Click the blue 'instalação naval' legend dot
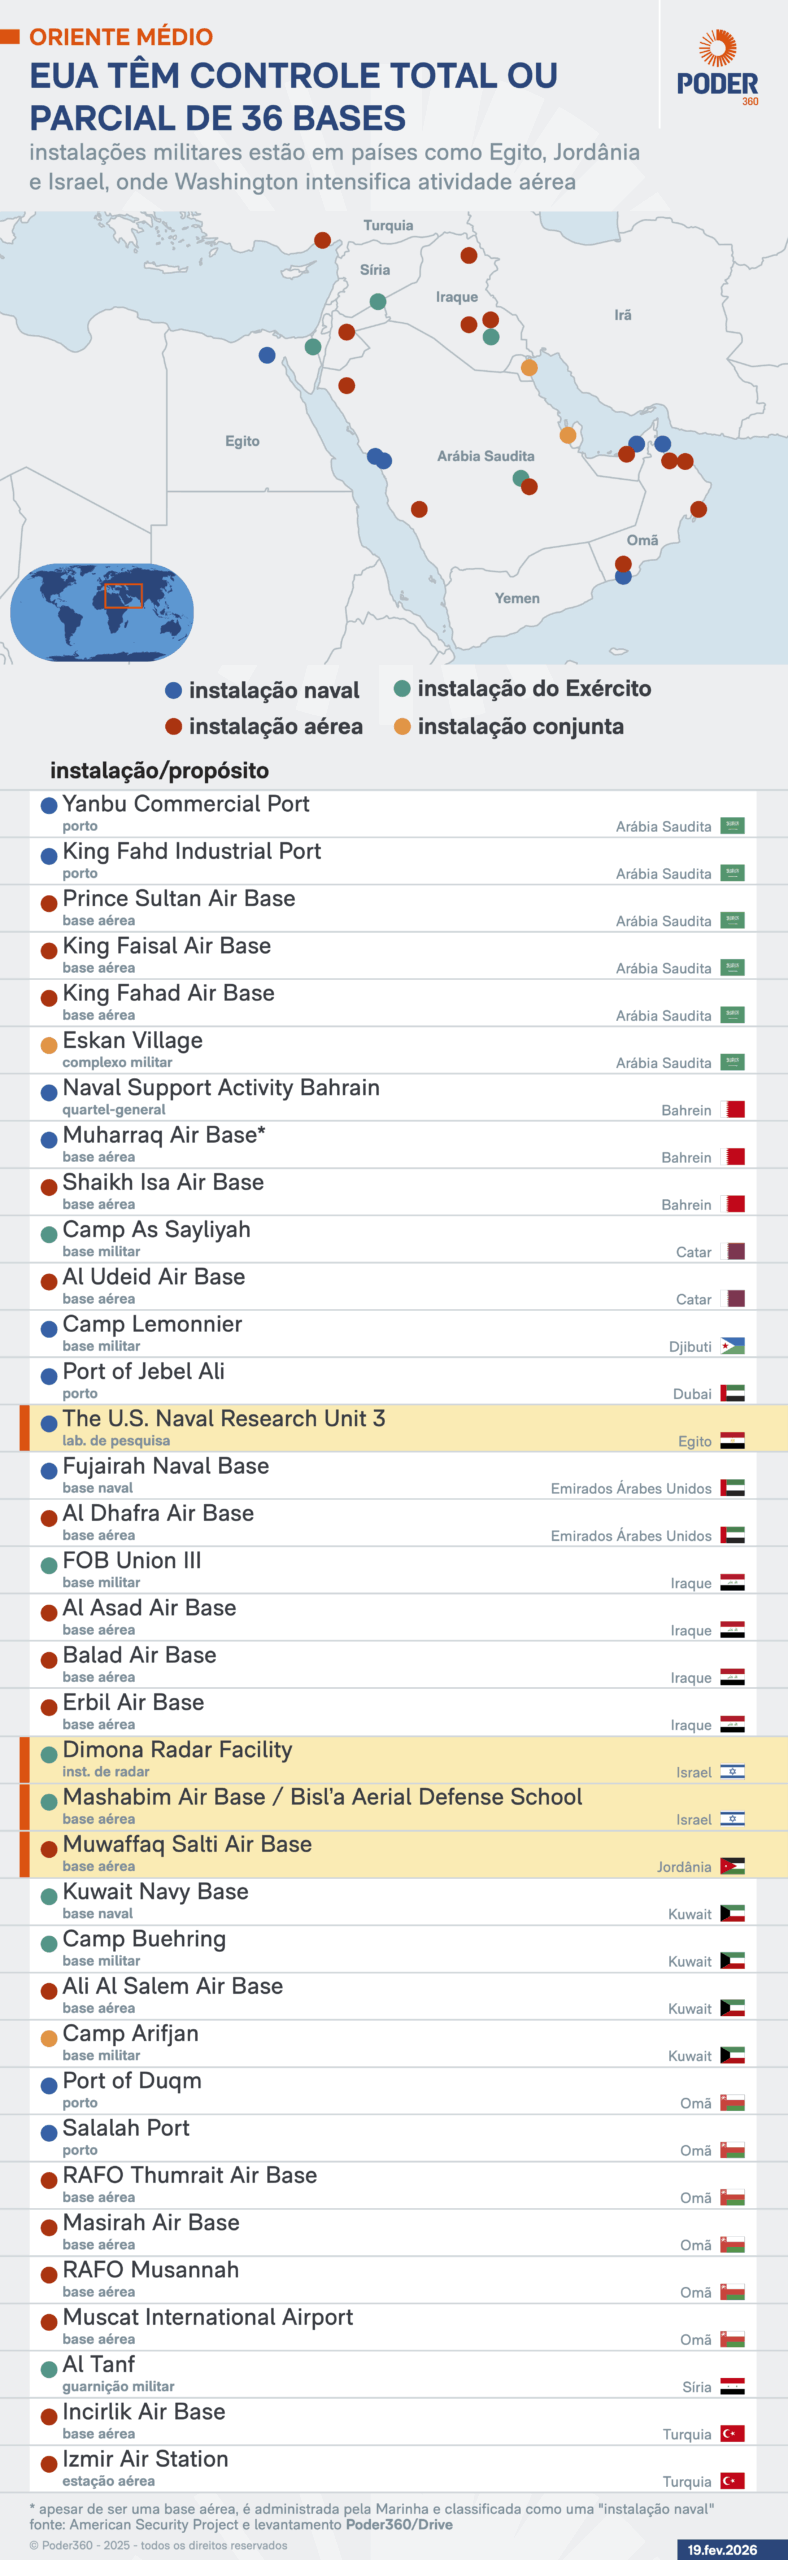The width and height of the screenshot is (788, 2560). click(173, 690)
